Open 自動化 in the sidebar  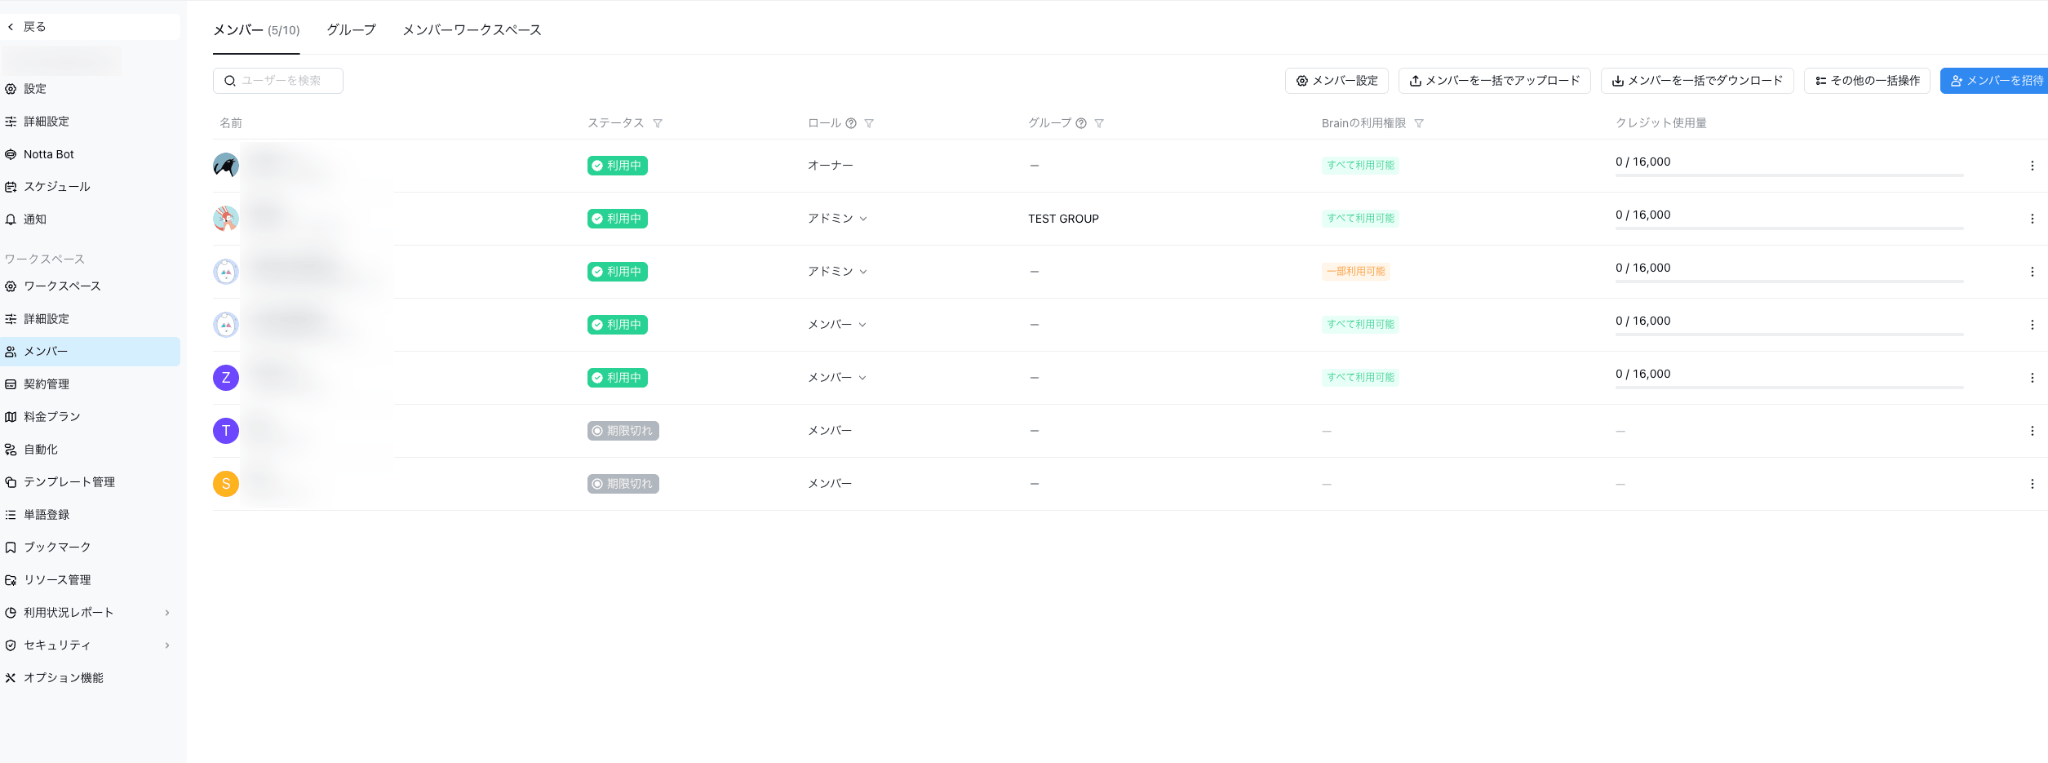[x=90, y=450]
